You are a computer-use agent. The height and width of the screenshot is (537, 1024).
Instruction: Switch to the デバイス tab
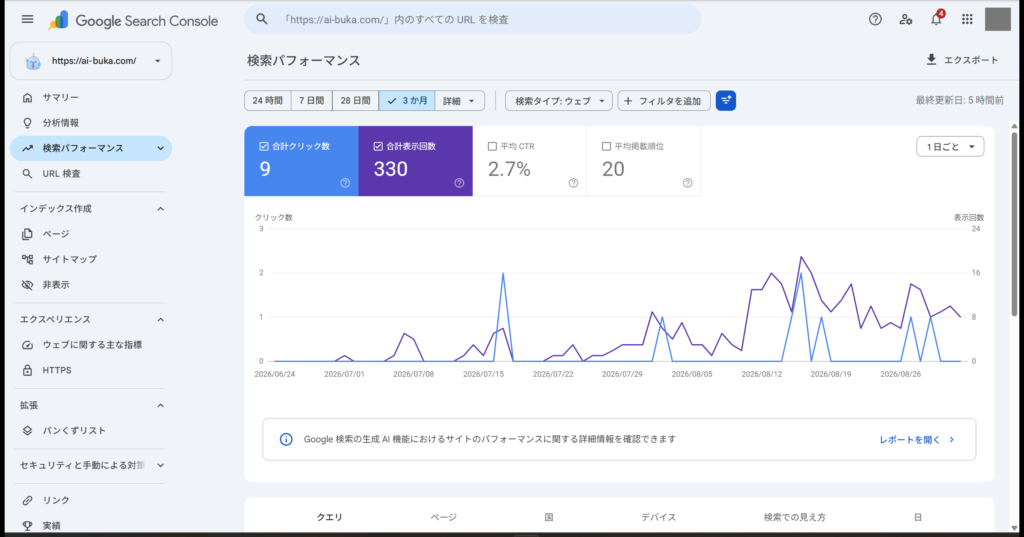point(658,517)
